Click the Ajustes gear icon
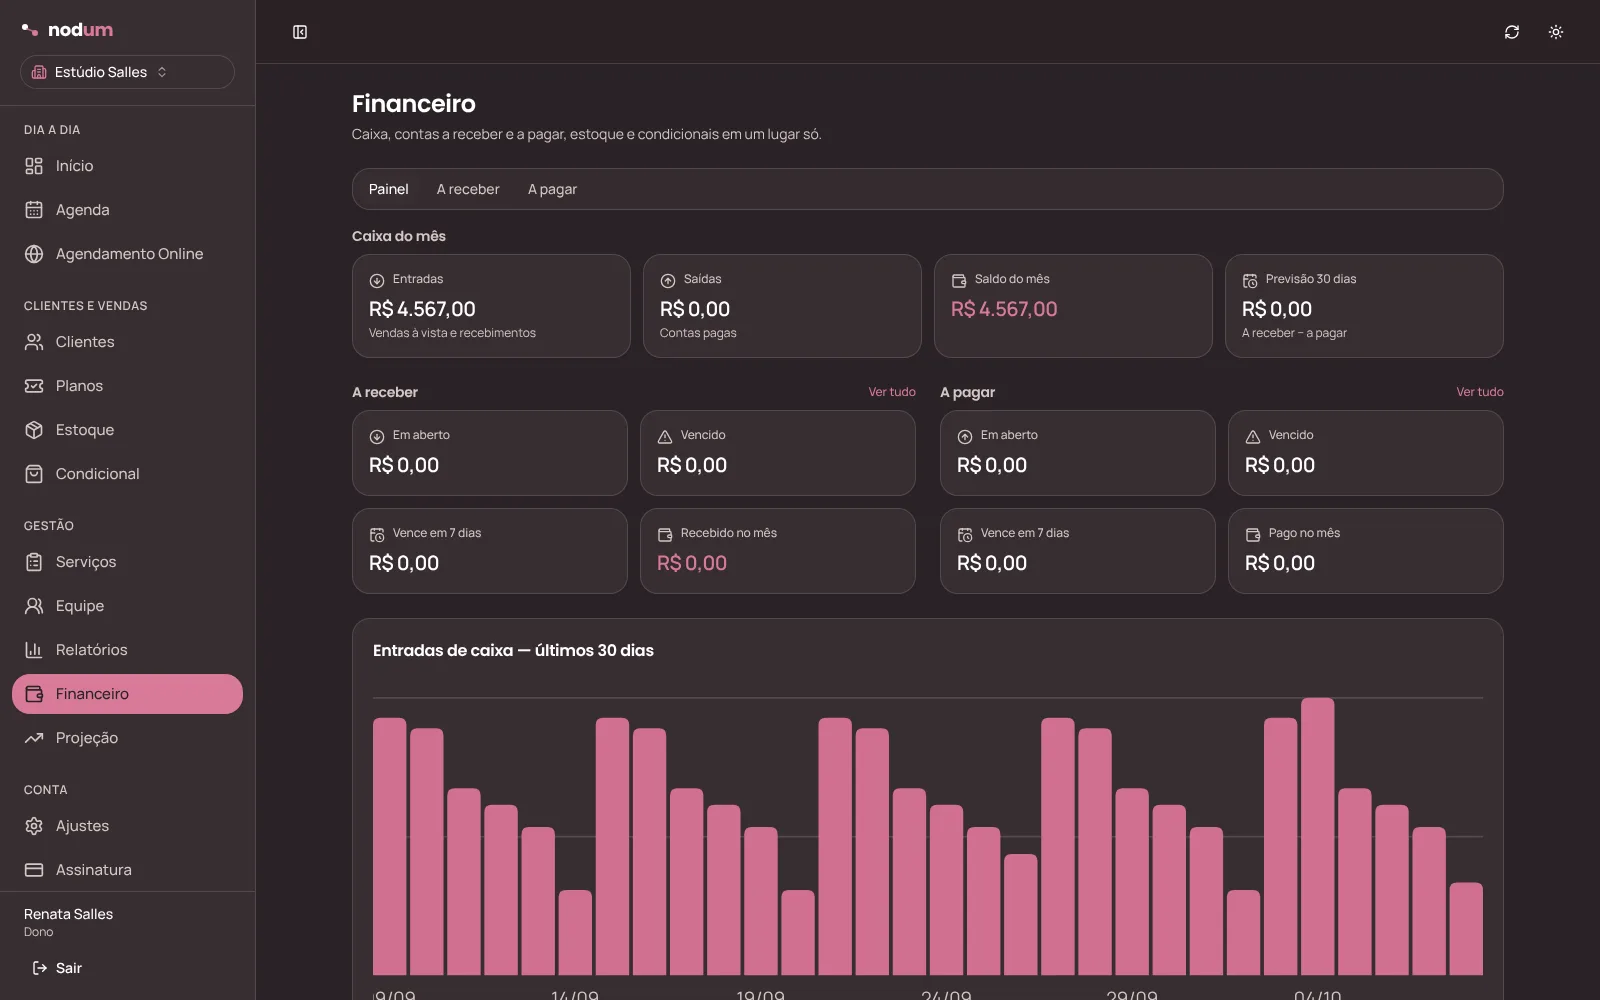1600x1000 pixels. (x=34, y=826)
